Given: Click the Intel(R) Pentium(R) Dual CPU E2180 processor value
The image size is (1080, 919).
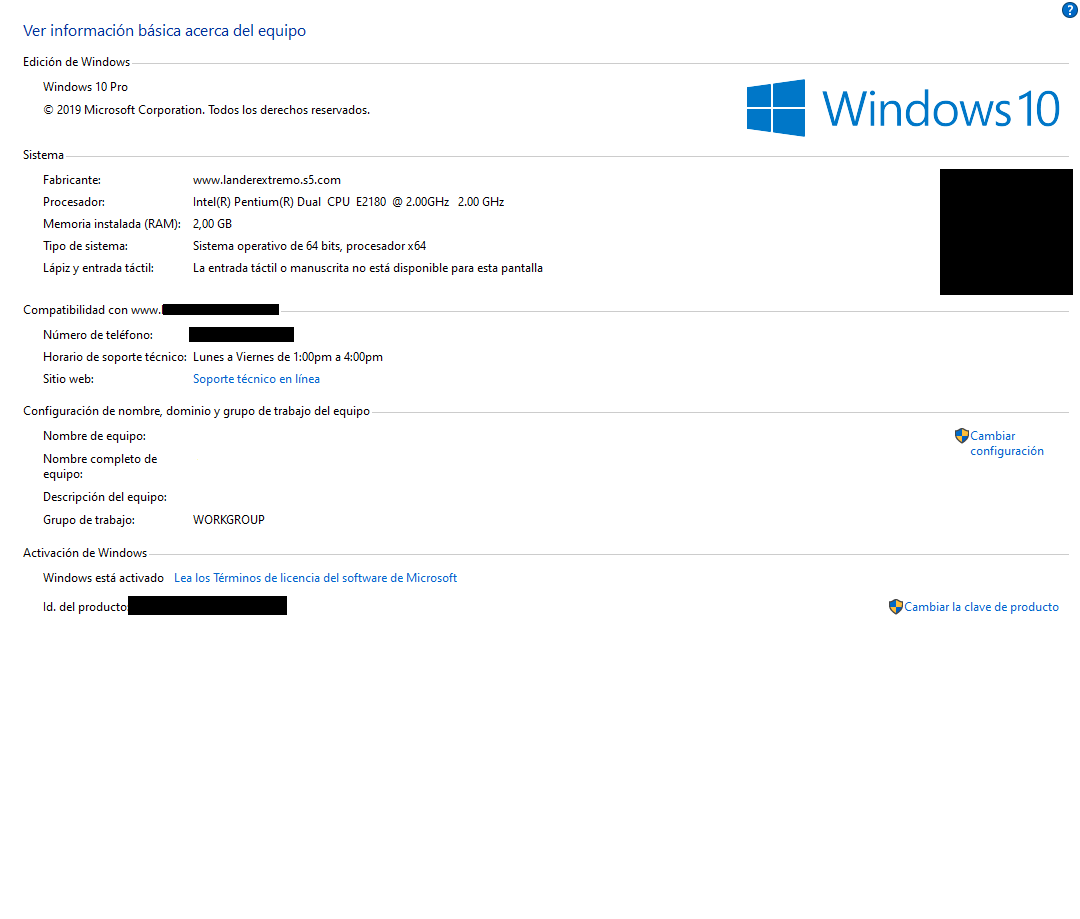Looking at the screenshot, I should pos(349,202).
